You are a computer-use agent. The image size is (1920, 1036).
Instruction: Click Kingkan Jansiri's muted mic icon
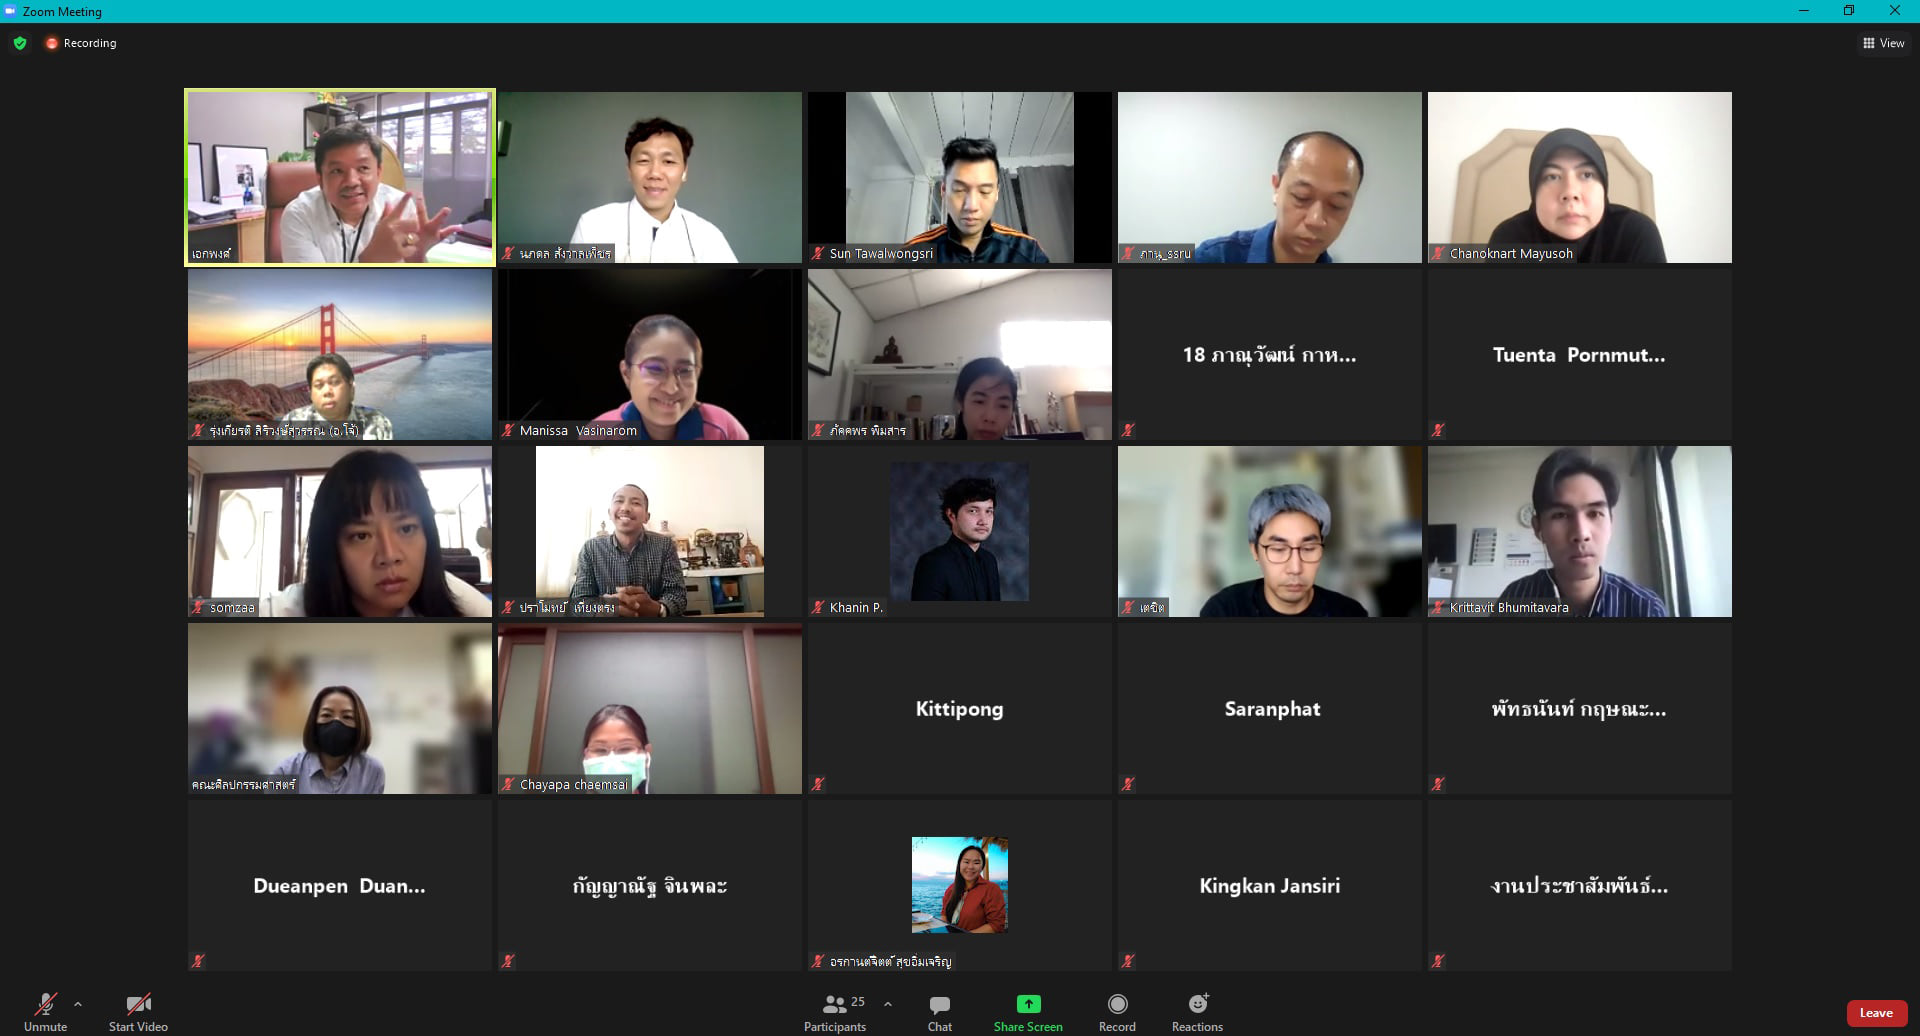point(1128,961)
